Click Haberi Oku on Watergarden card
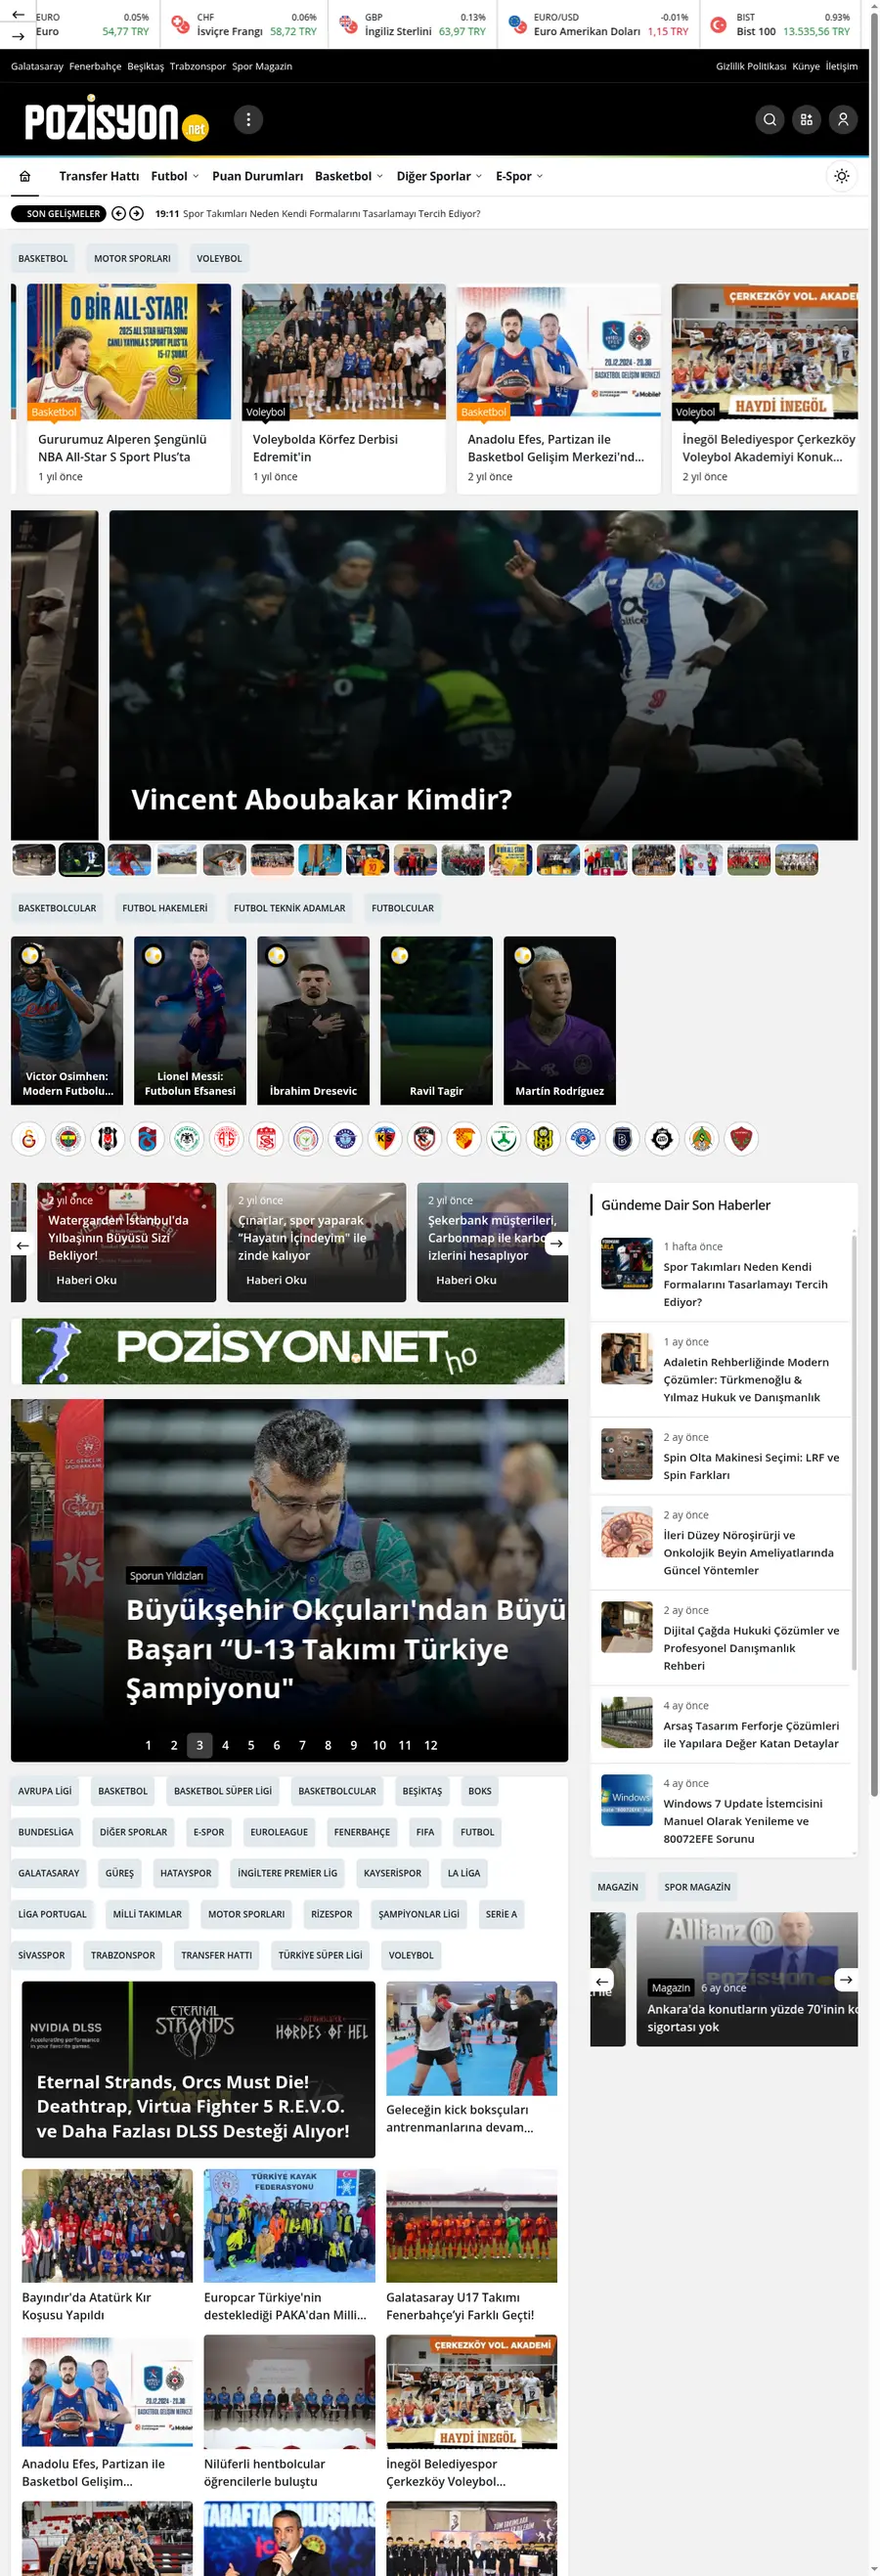The image size is (880, 2576). tap(86, 1280)
